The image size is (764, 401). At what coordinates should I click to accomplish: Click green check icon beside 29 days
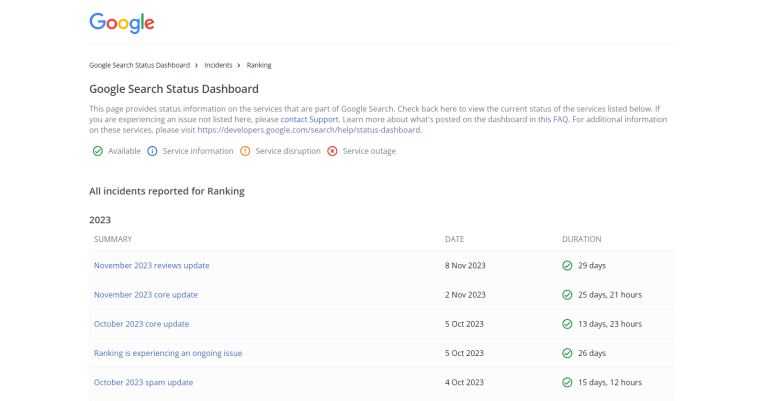click(x=567, y=266)
